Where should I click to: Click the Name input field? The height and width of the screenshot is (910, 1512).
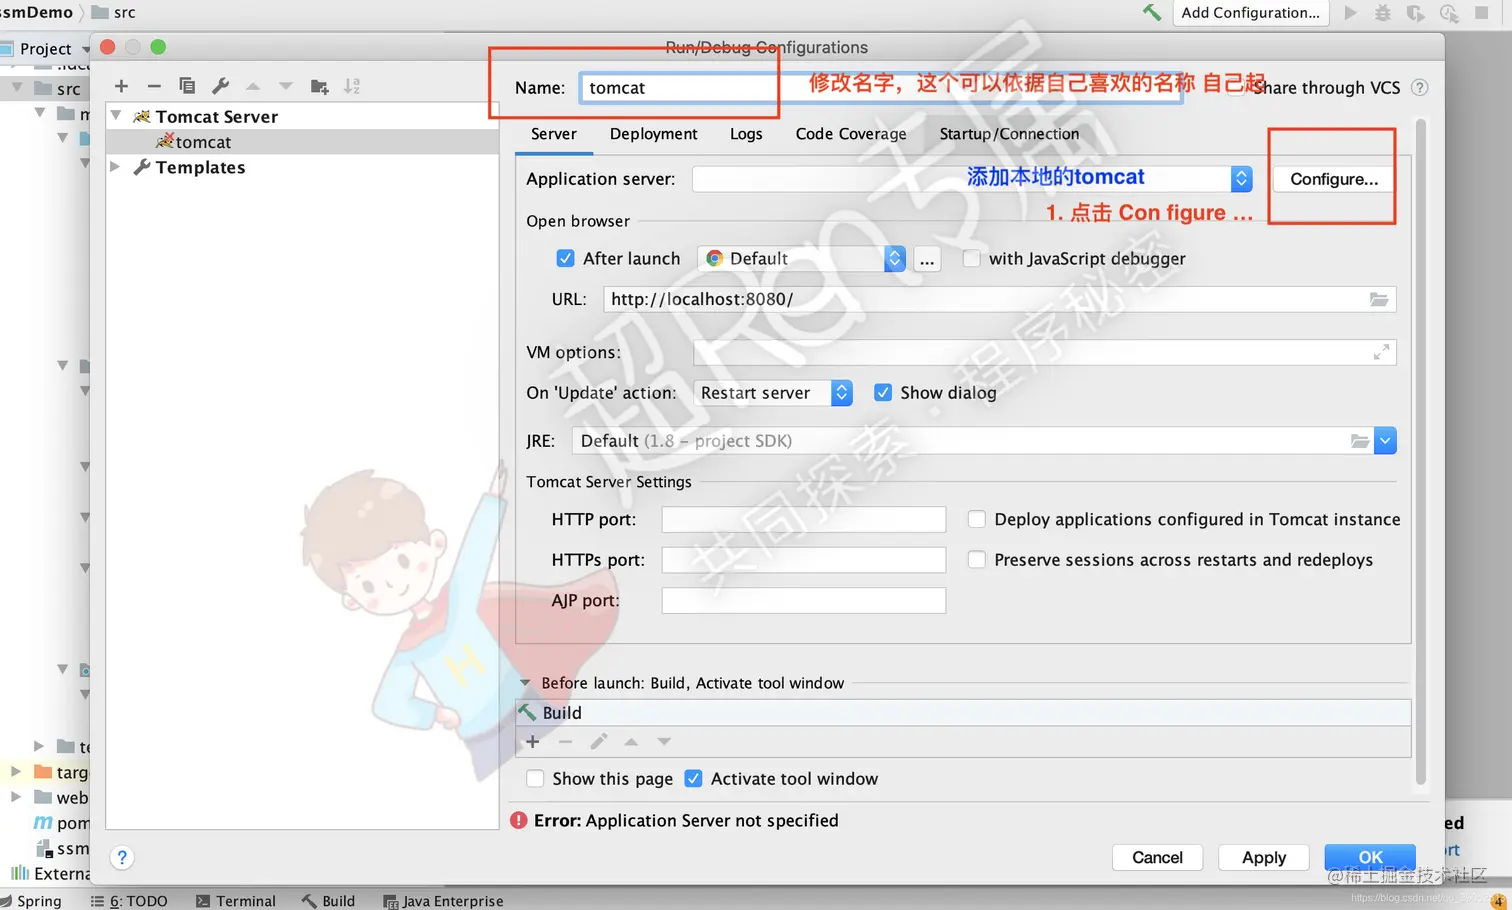tap(880, 87)
